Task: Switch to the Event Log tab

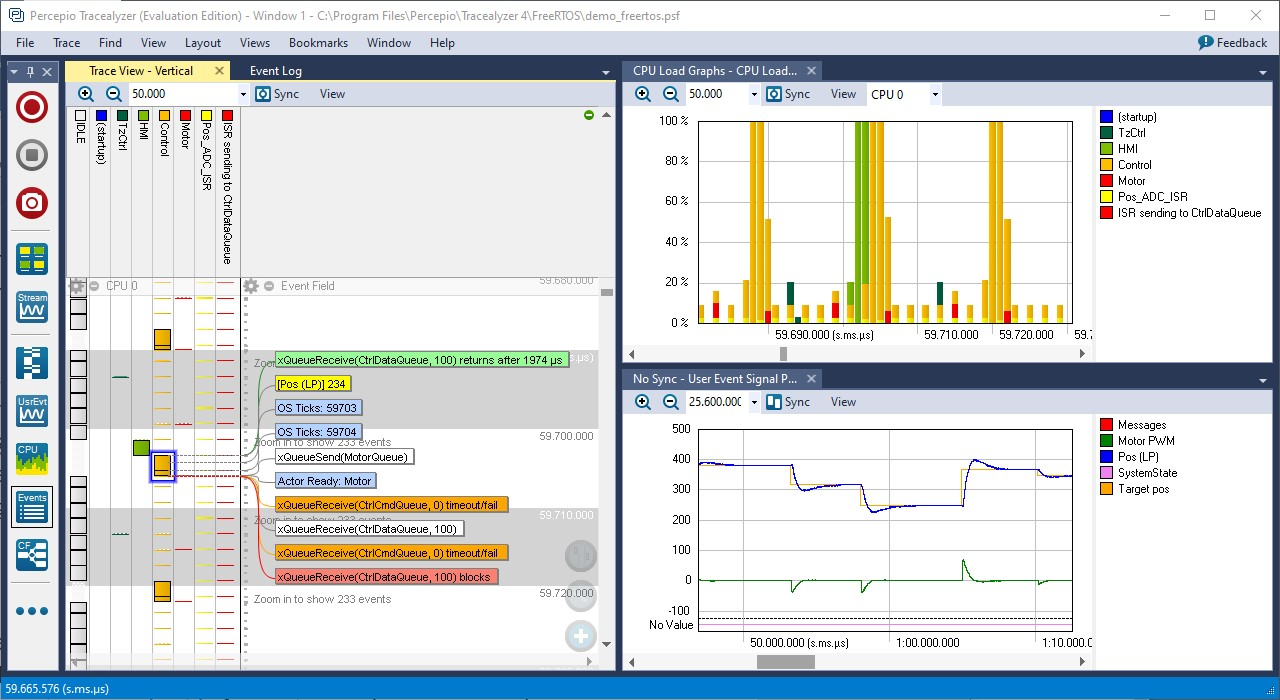Action: pyautogui.click(x=276, y=71)
